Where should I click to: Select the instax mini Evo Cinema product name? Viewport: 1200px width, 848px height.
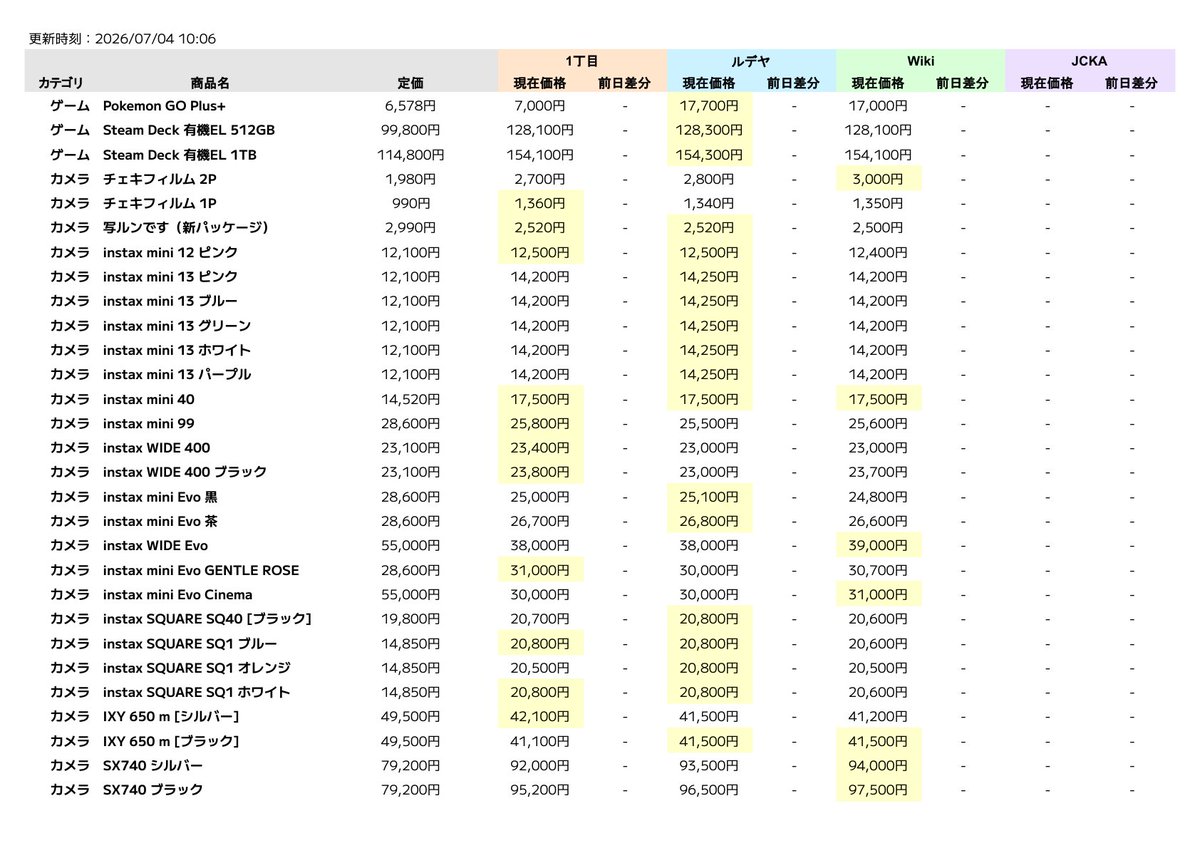178,595
